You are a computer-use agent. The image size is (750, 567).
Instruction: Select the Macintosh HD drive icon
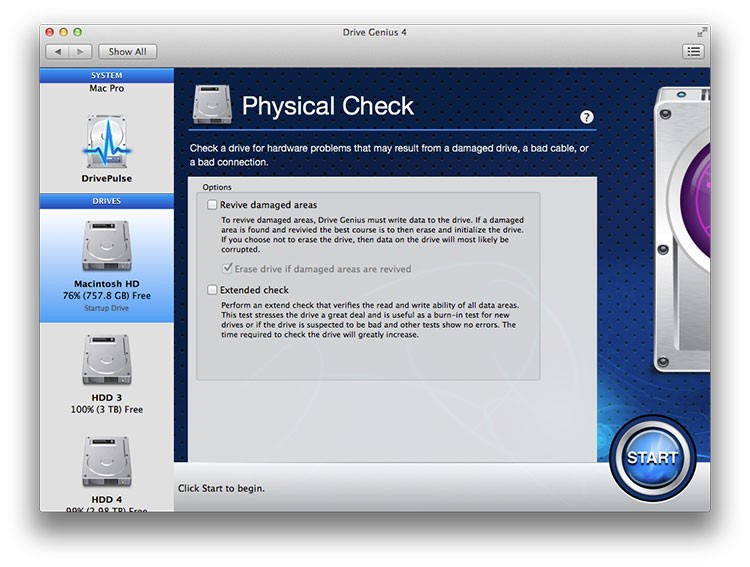[x=107, y=246]
